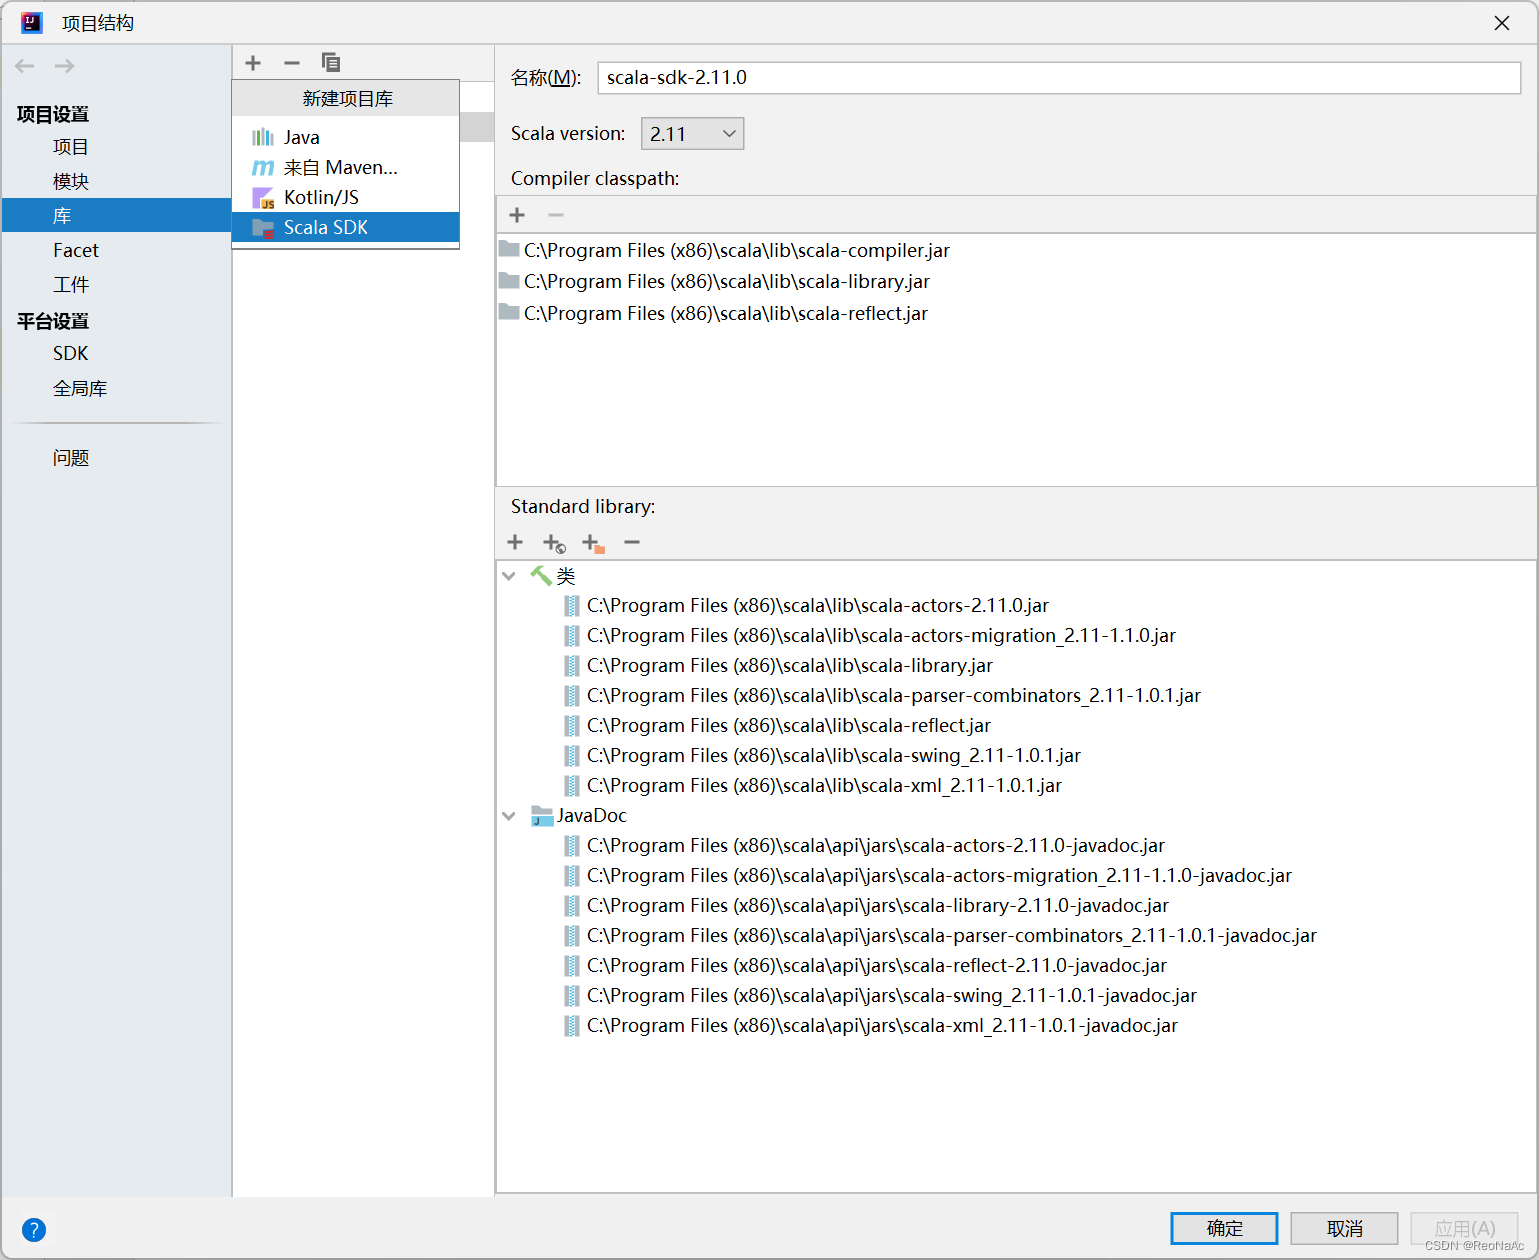Viewport: 1539px width, 1260px height.
Task: Open the Scala version dropdown
Action: click(x=692, y=133)
